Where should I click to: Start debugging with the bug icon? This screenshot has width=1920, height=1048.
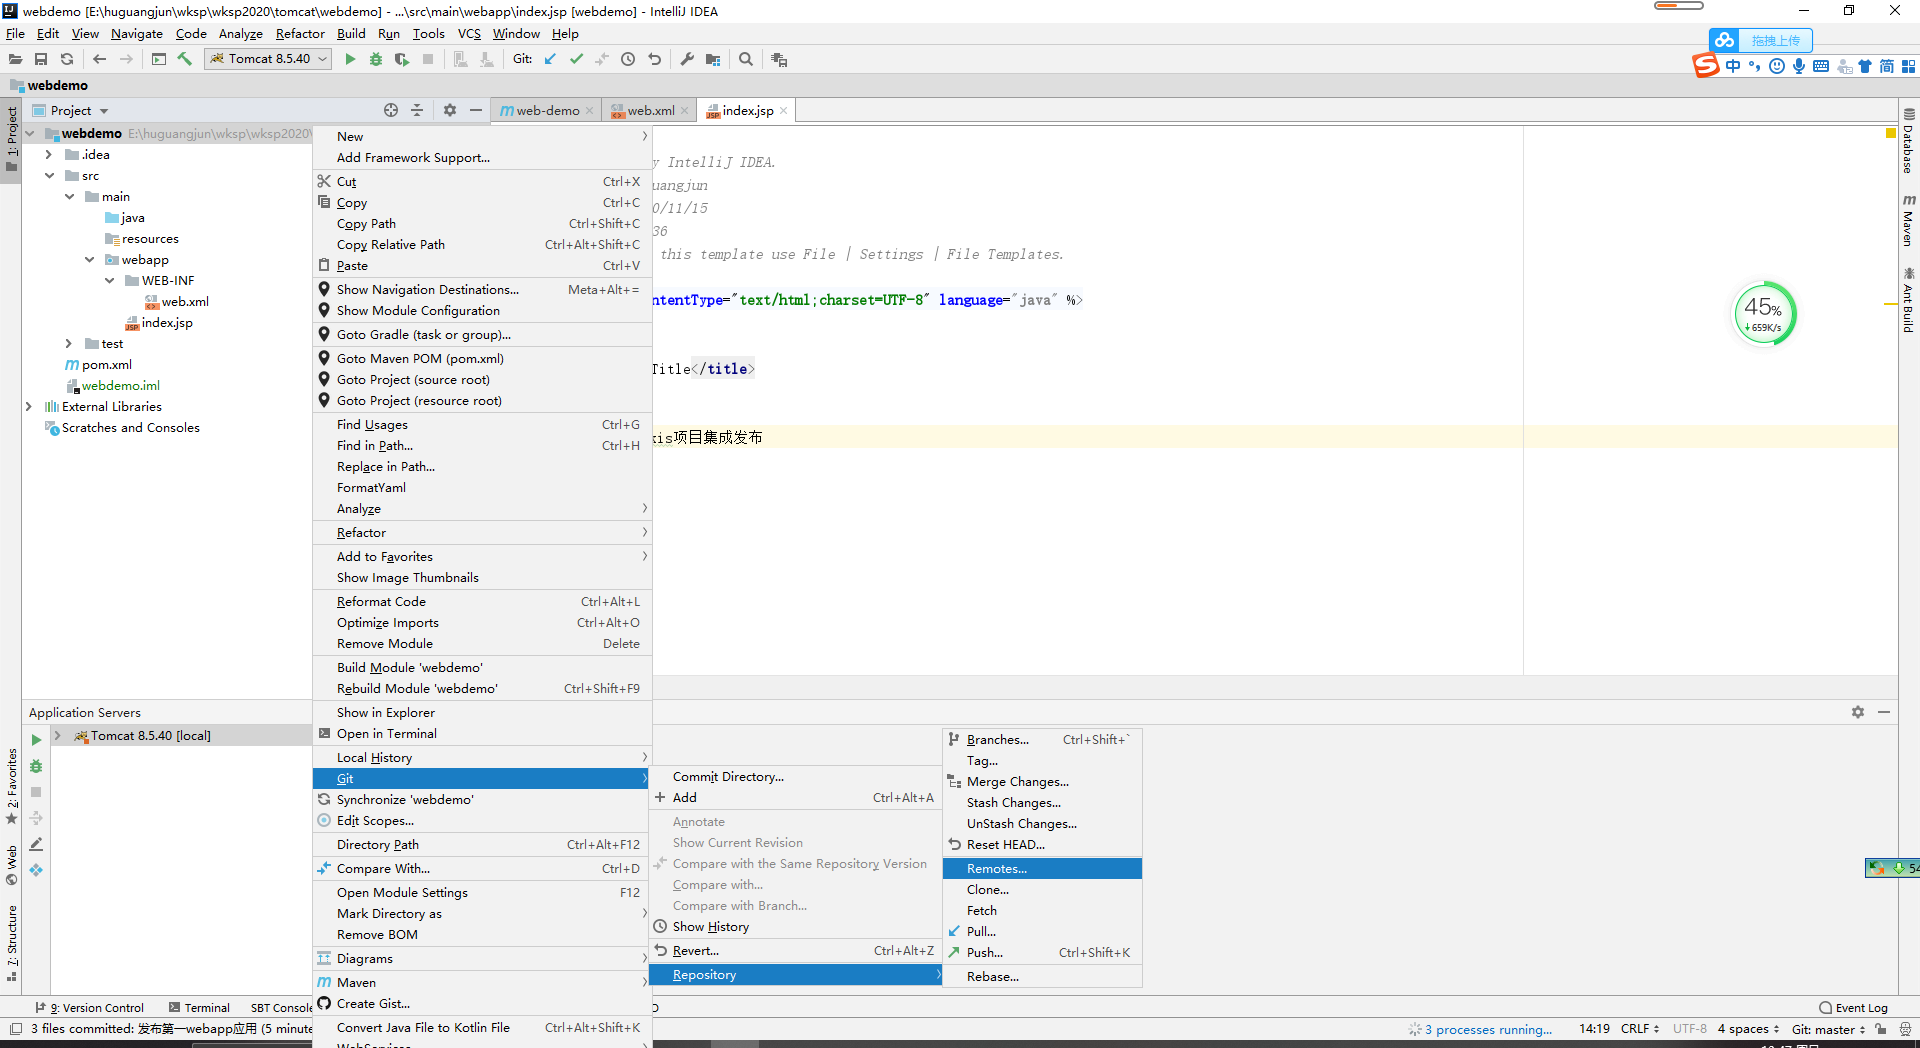pyautogui.click(x=376, y=59)
